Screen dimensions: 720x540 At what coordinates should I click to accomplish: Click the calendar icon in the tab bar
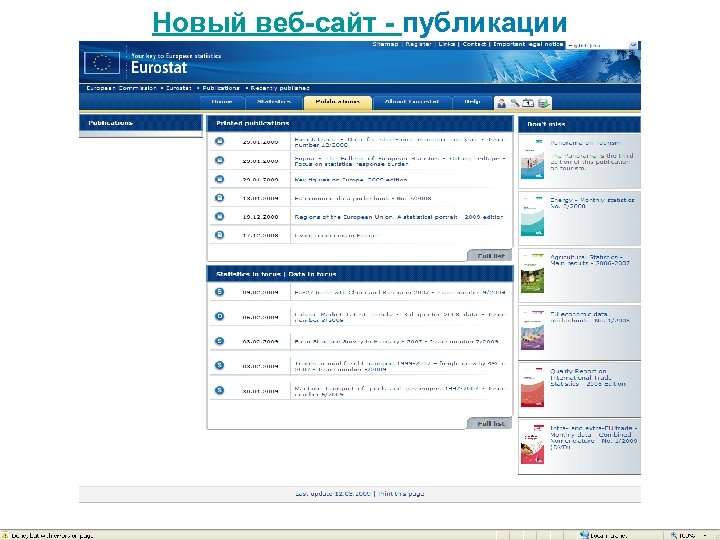point(529,103)
